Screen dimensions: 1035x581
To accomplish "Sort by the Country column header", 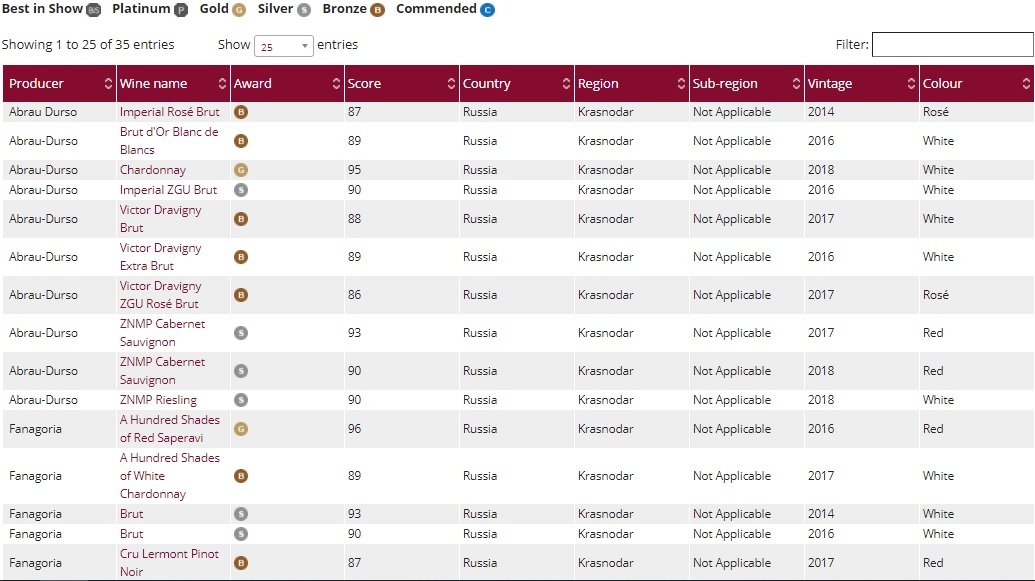I will [516, 84].
